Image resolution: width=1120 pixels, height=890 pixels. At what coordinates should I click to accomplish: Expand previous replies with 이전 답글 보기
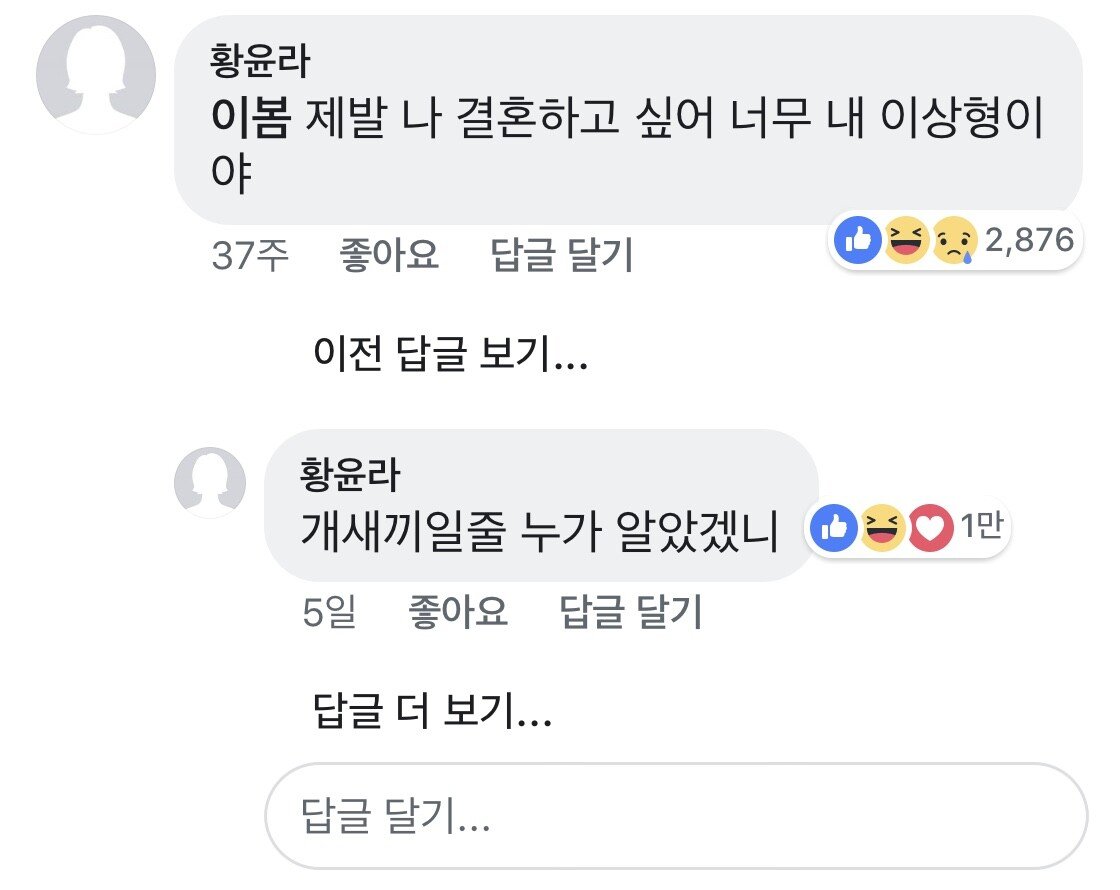point(450,355)
